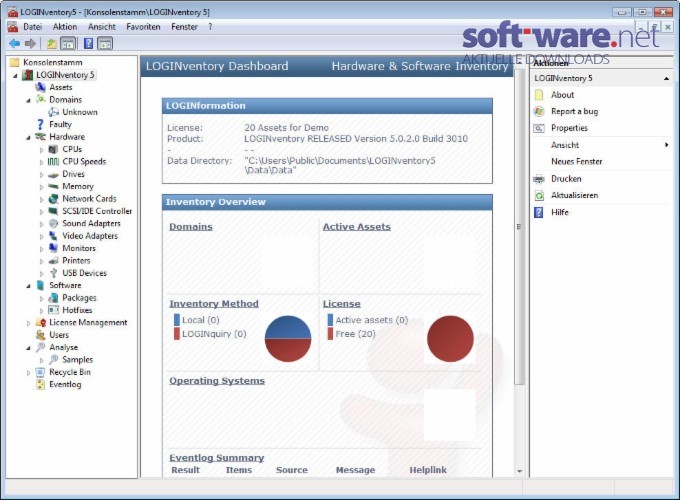Click Properties in the Aktionen pane

click(x=569, y=128)
